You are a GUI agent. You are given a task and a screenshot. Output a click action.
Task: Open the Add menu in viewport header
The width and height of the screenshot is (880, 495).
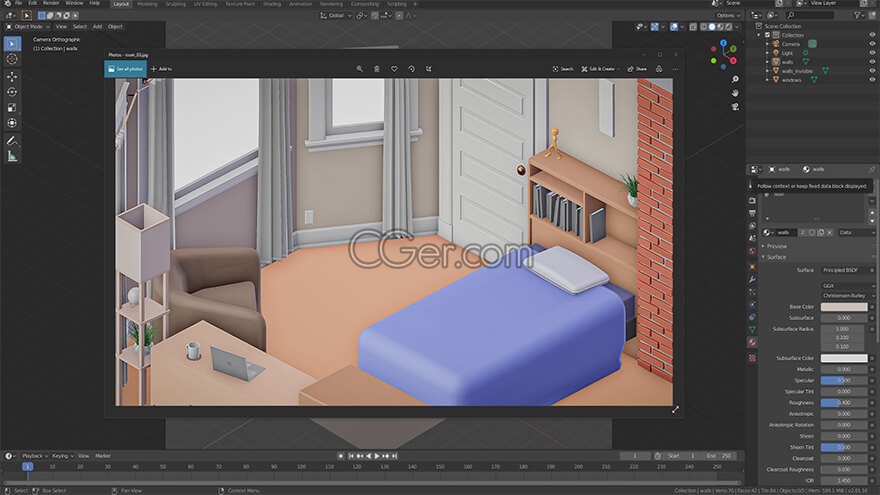(x=97, y=26)
